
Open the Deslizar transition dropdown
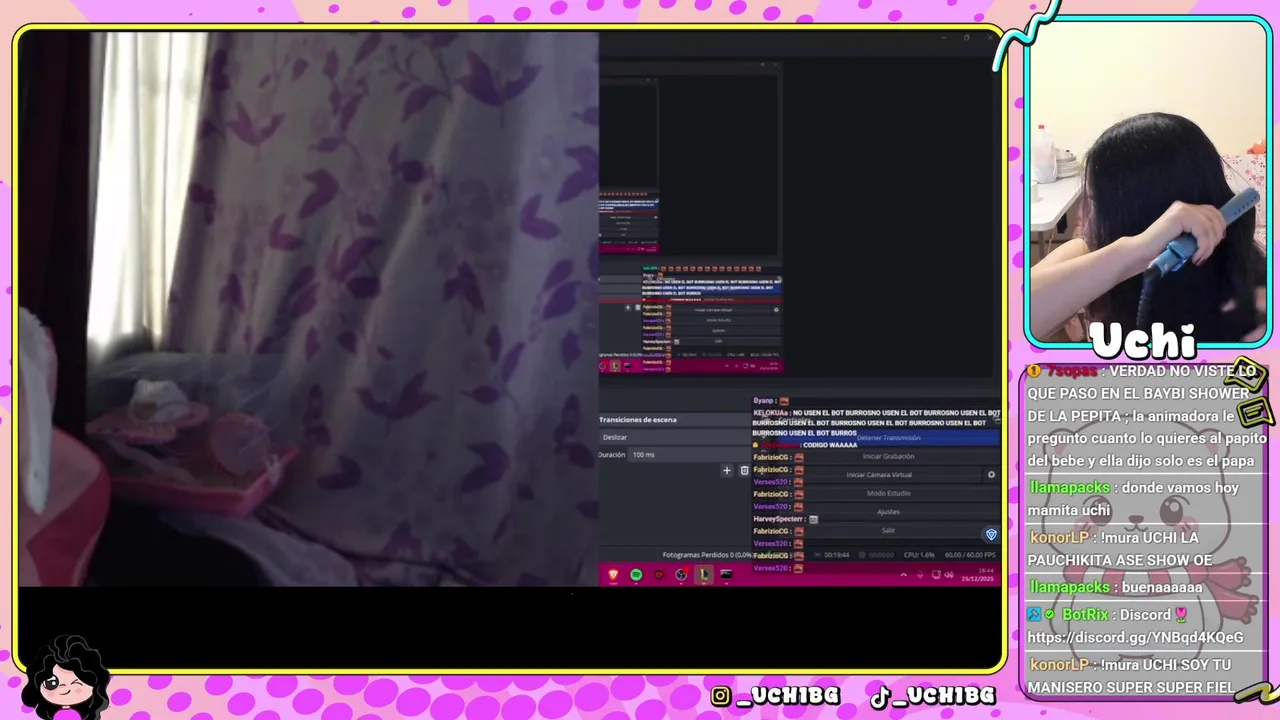(675, 437)
